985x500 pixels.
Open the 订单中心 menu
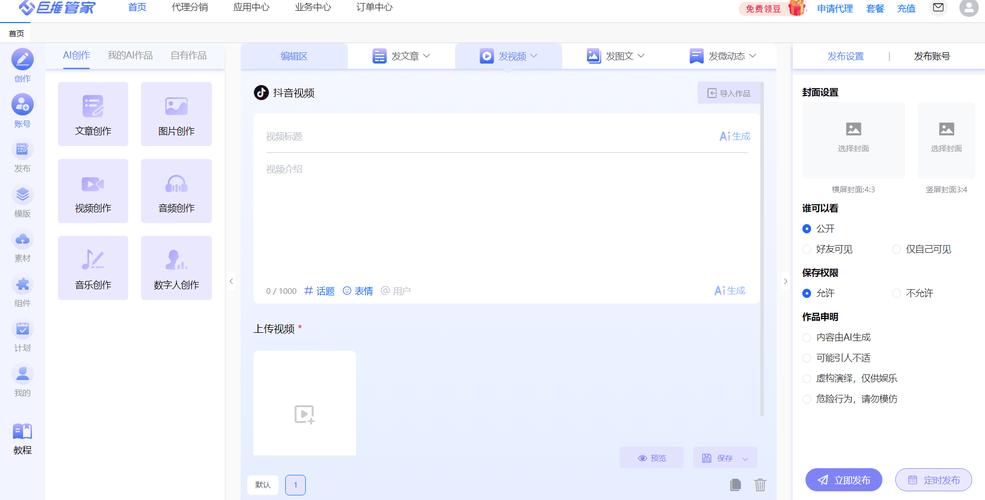pos(374,8)
